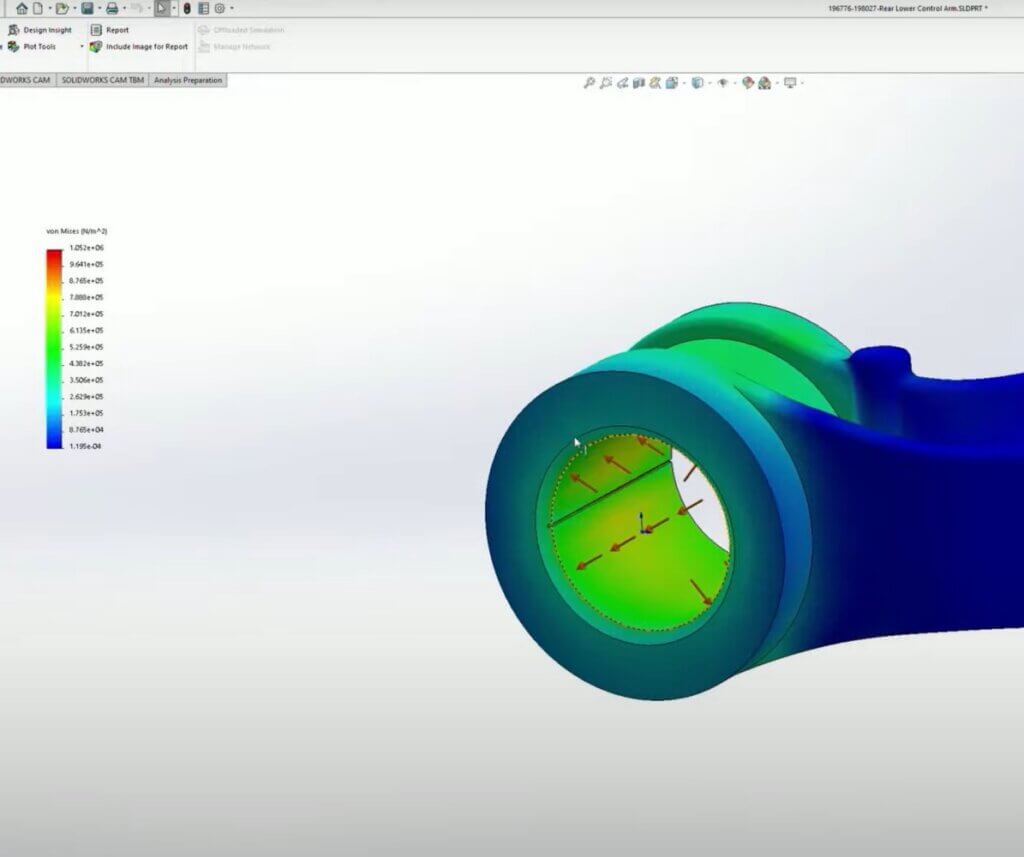1024x857 pixels.
Task: Click the legend maximum value 1.052e+06
Action: click(86, 248)
